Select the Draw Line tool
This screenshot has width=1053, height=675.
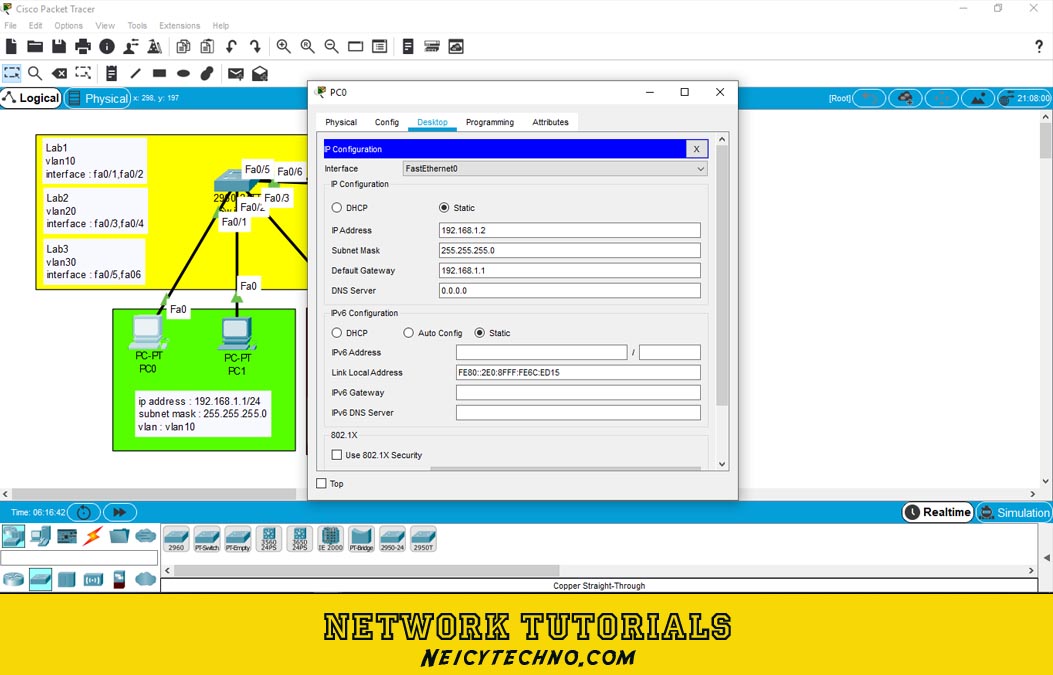[136, 73]
